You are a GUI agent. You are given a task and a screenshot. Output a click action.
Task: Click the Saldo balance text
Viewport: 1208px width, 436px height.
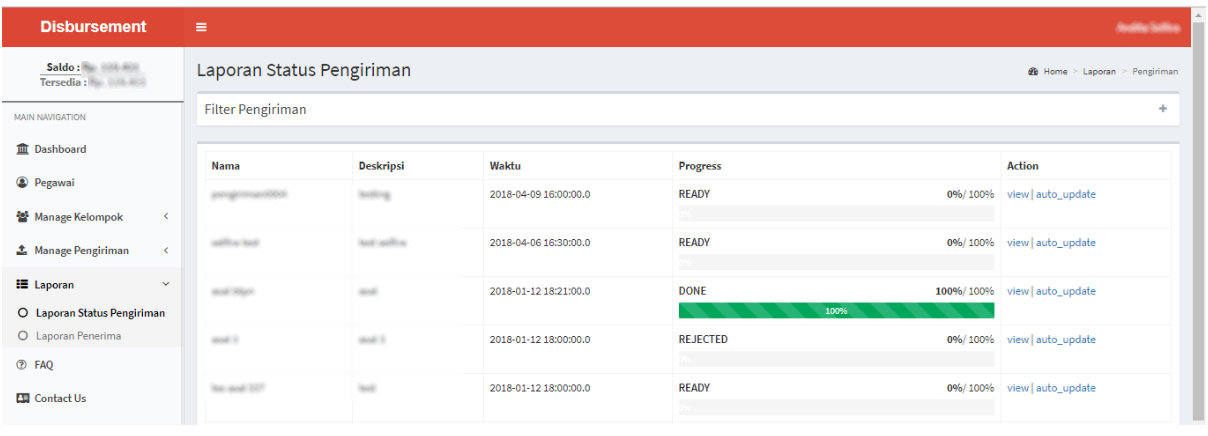coord(92,67)
